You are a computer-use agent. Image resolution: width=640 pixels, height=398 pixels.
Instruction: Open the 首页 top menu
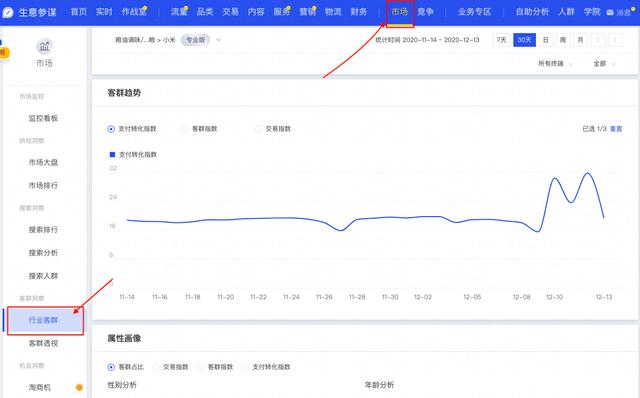coord(79,12)
